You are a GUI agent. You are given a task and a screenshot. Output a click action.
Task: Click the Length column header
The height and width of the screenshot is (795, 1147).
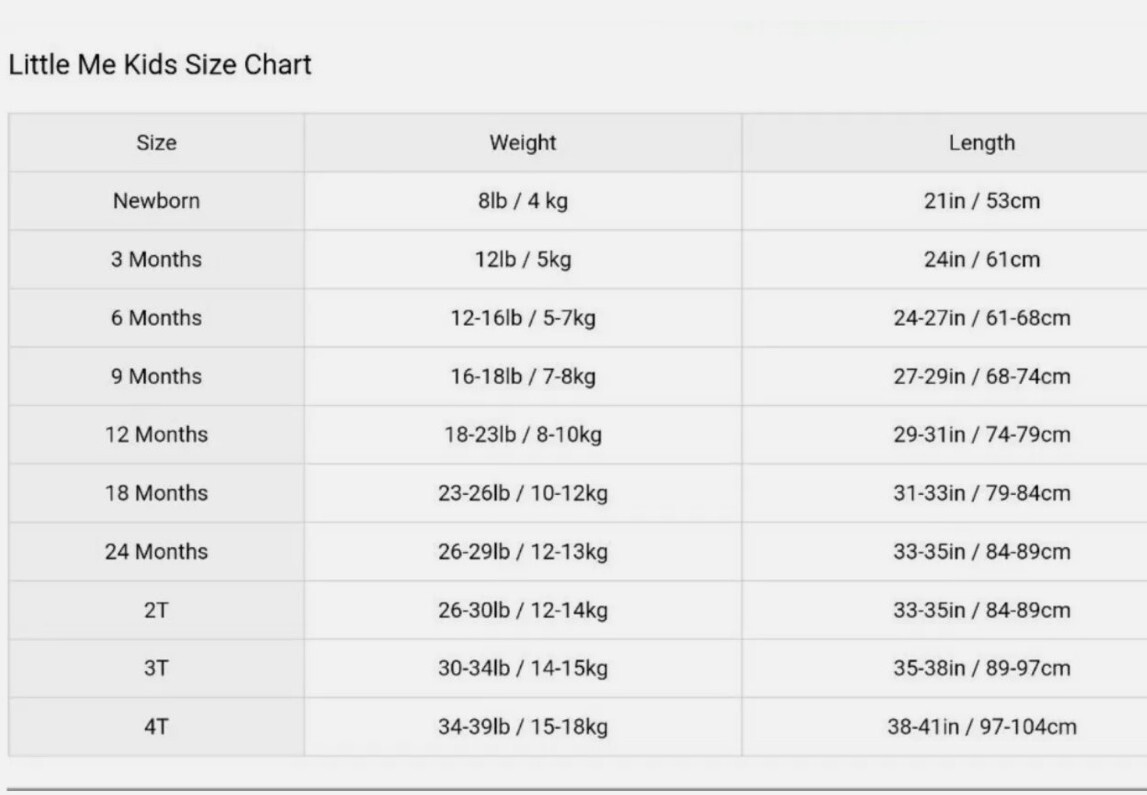981,143
